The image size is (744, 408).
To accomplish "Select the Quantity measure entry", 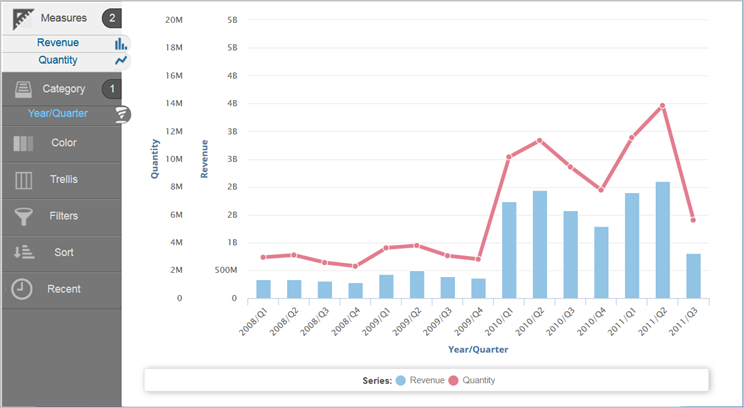I will (x=58, y=60).
